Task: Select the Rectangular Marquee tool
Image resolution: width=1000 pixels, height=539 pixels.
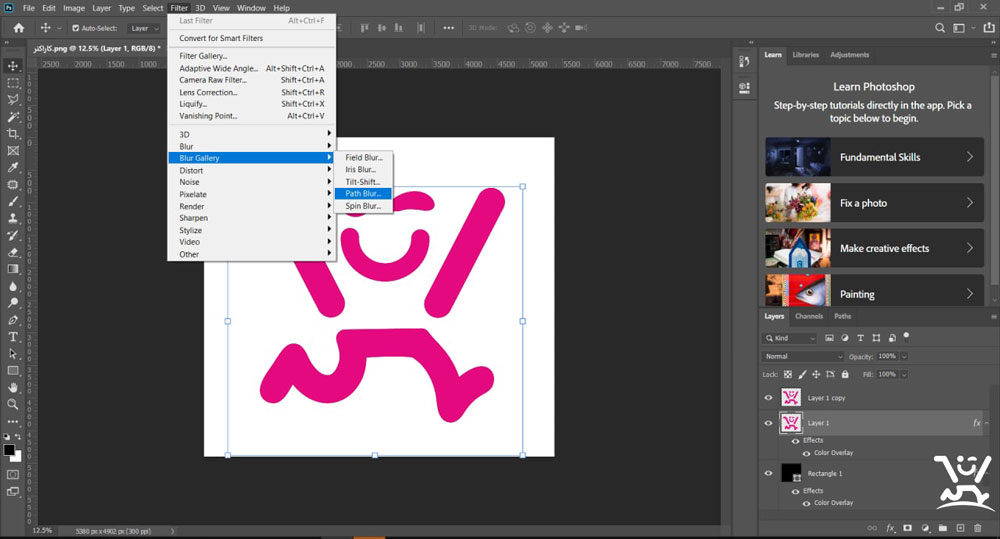Action: pos(13,83)
